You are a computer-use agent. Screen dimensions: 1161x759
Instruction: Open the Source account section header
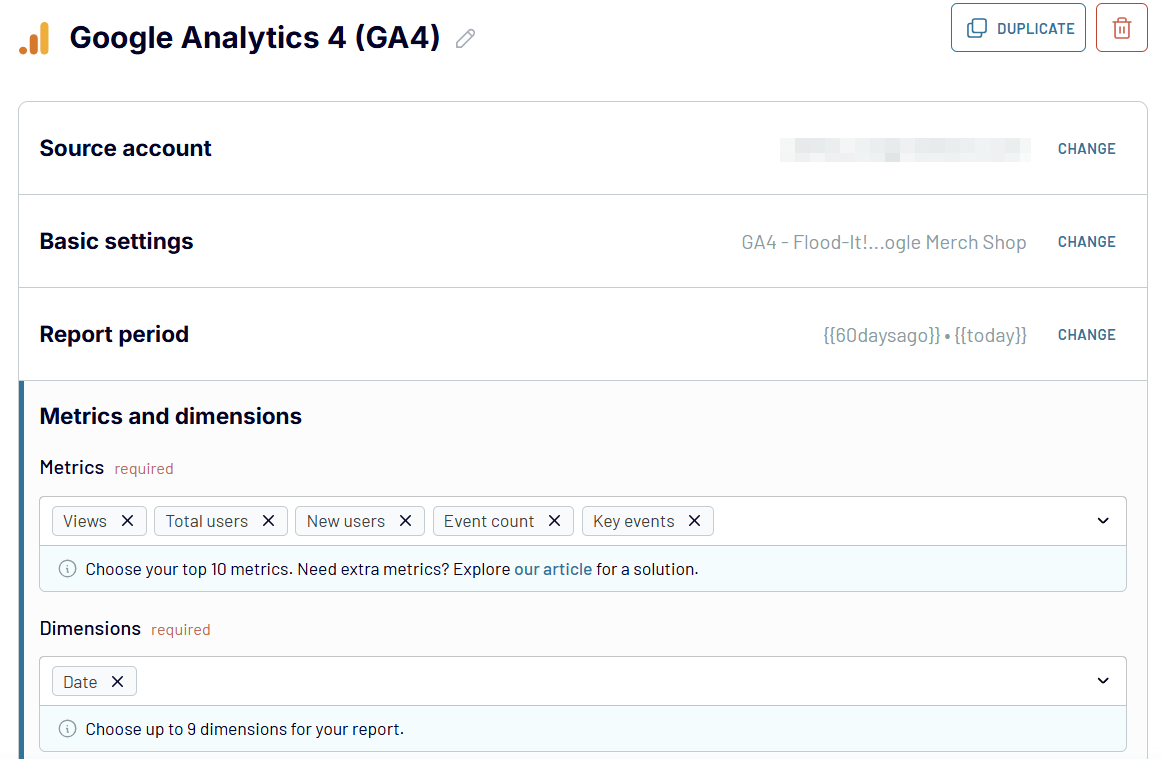[125, 148]
